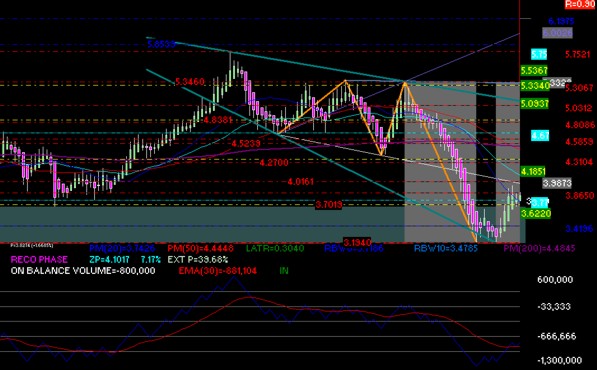The width and height of the screenshot is (597, 370).
Task: Select the green 5.0937 price tag
Action: pyautogui.click(x=535, y=103)
